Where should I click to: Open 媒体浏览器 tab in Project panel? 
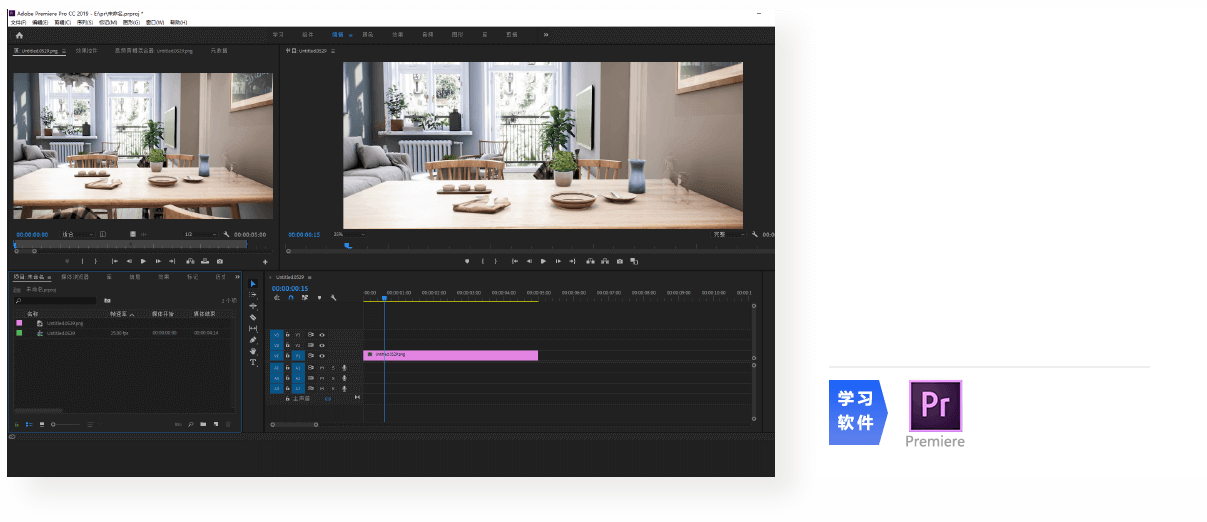[x=75, y=276]
